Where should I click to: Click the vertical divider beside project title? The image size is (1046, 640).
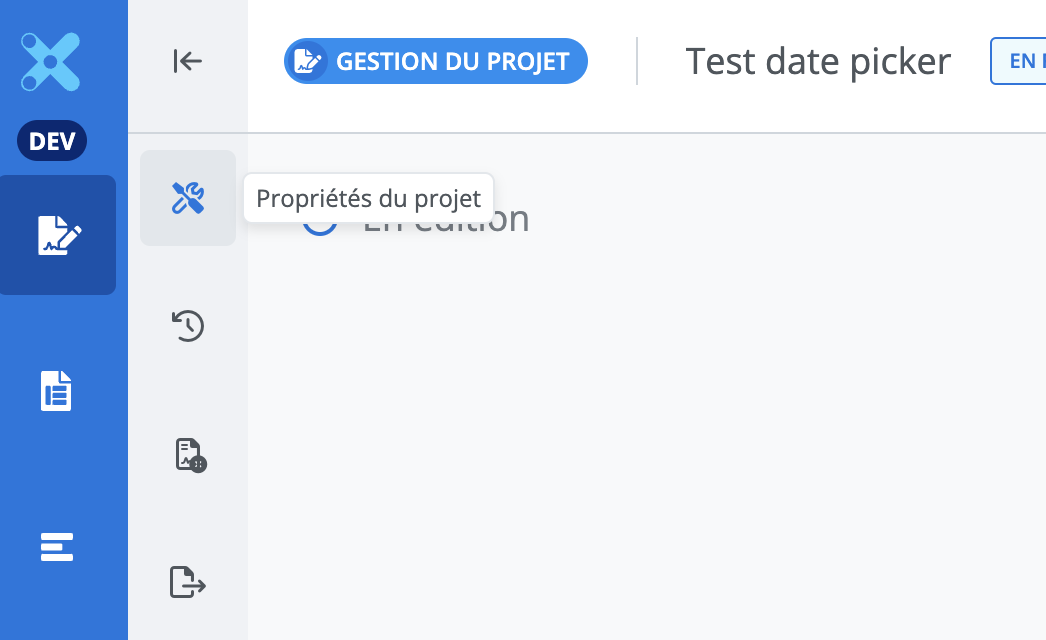[x=637, y=61]
